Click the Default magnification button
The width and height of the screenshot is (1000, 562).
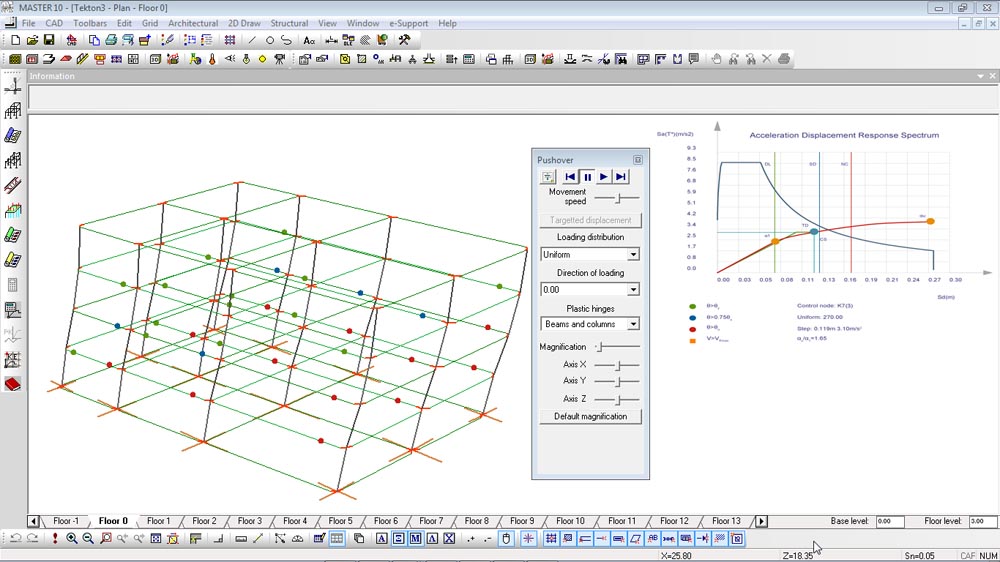(590, 417)
